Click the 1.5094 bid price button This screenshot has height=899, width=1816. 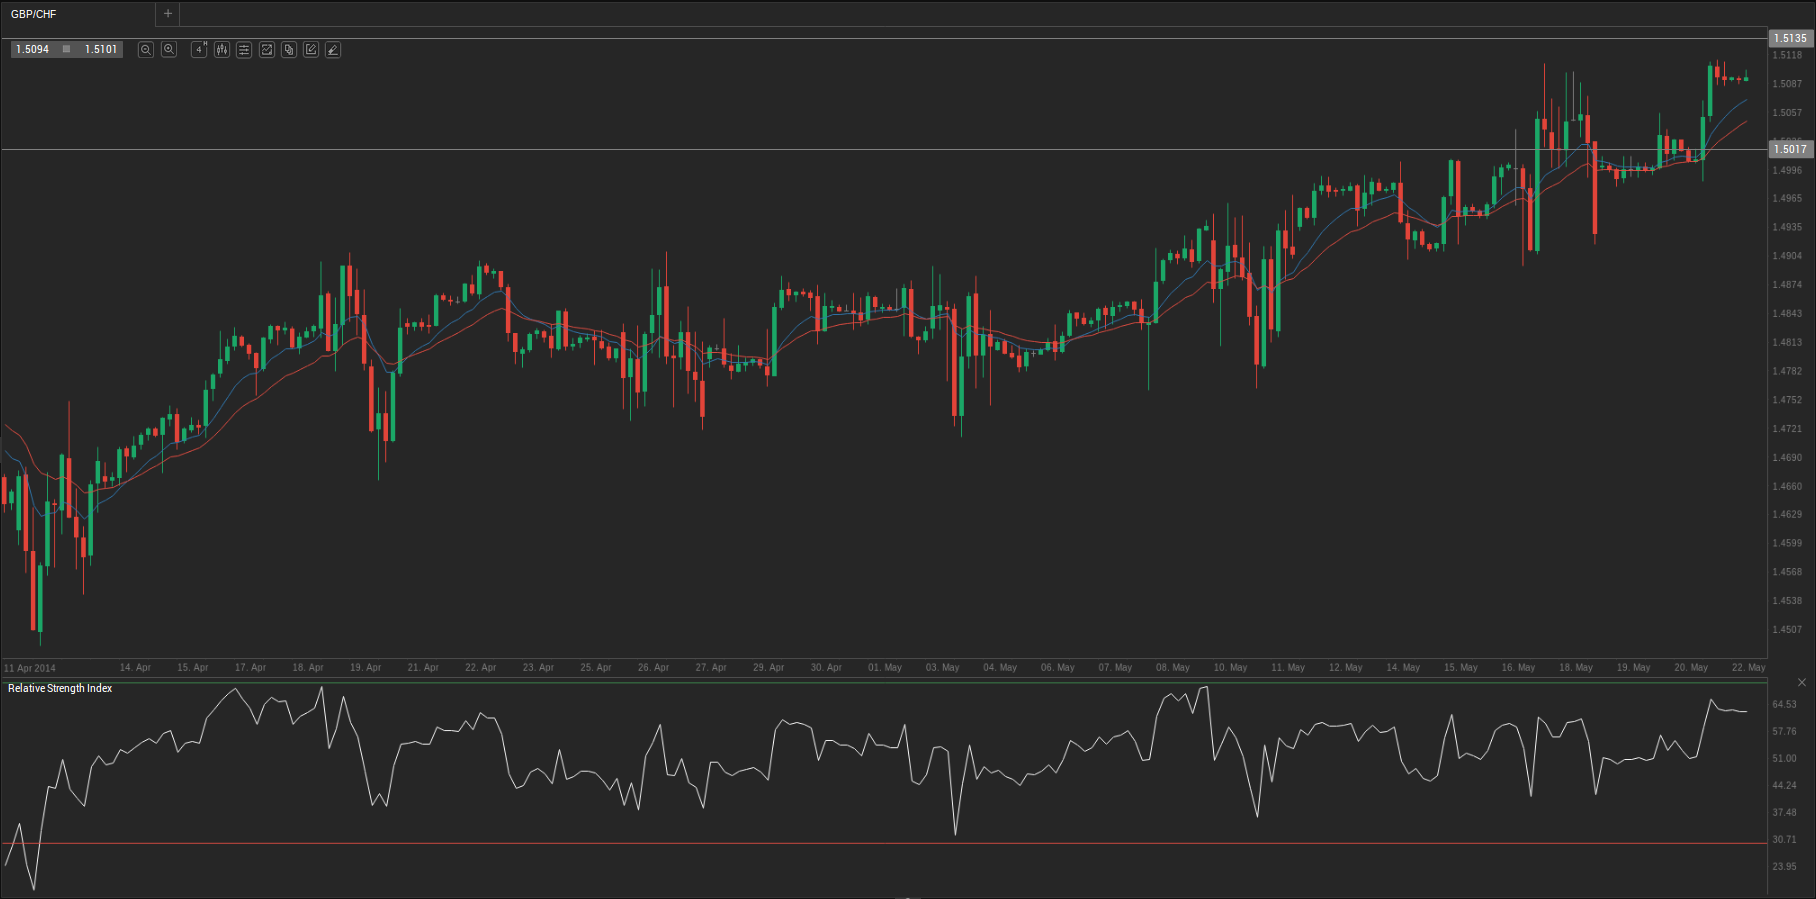pyautogui.click(x=33, y=49)
